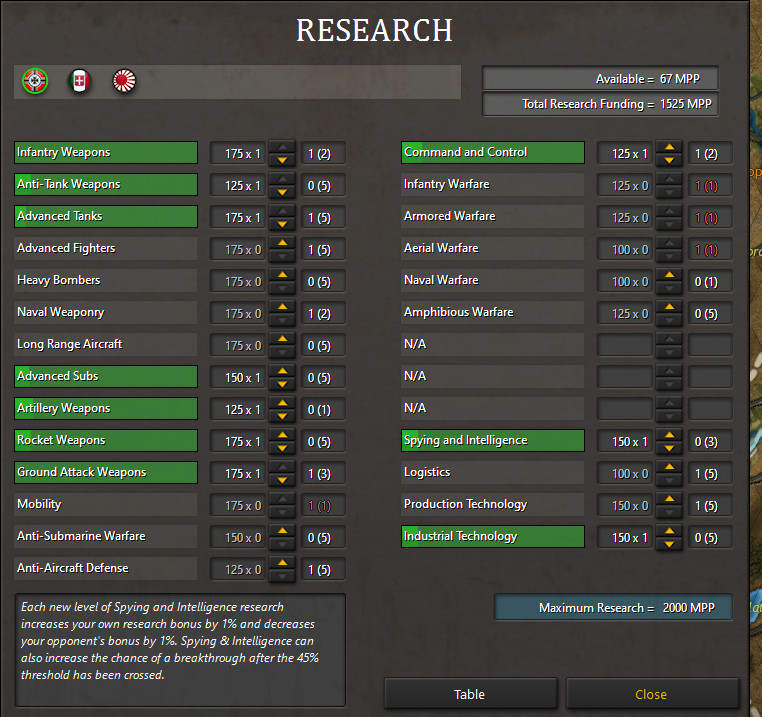Select the Anti-Tank Weapons research category
This screenshot has height=717, width=762.
tap(106, 185)
